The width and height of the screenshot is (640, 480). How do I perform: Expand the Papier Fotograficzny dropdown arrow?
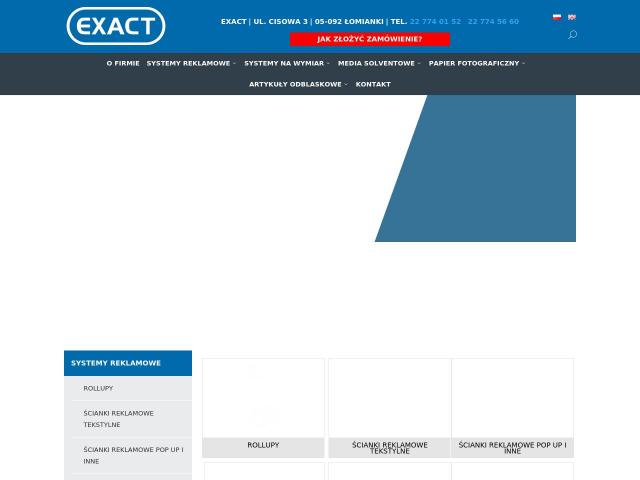coord(523,64)
